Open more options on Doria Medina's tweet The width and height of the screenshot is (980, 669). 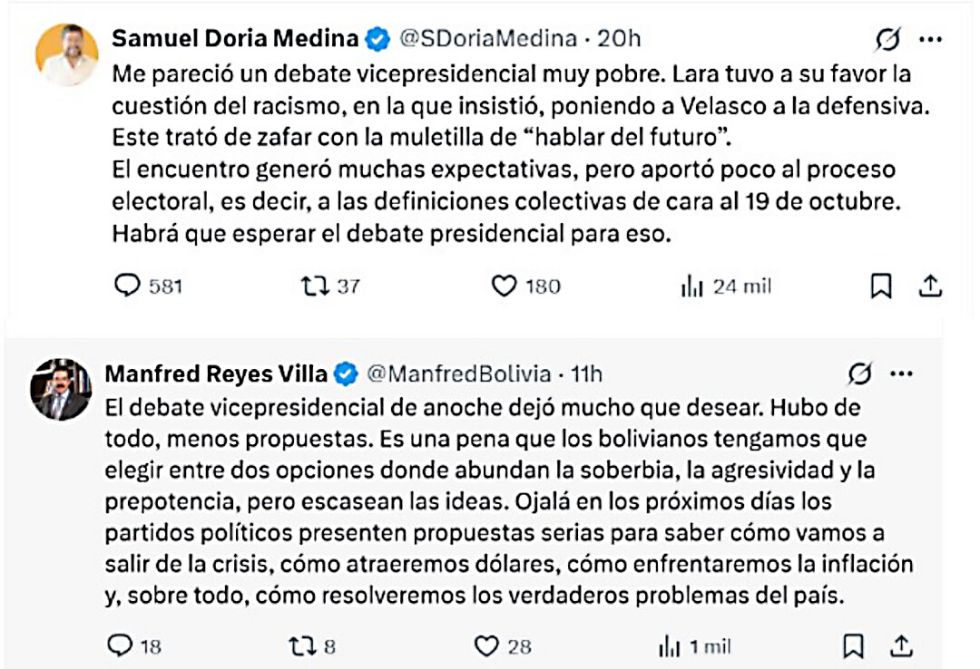pyautogui.click(x=930, y=40)
